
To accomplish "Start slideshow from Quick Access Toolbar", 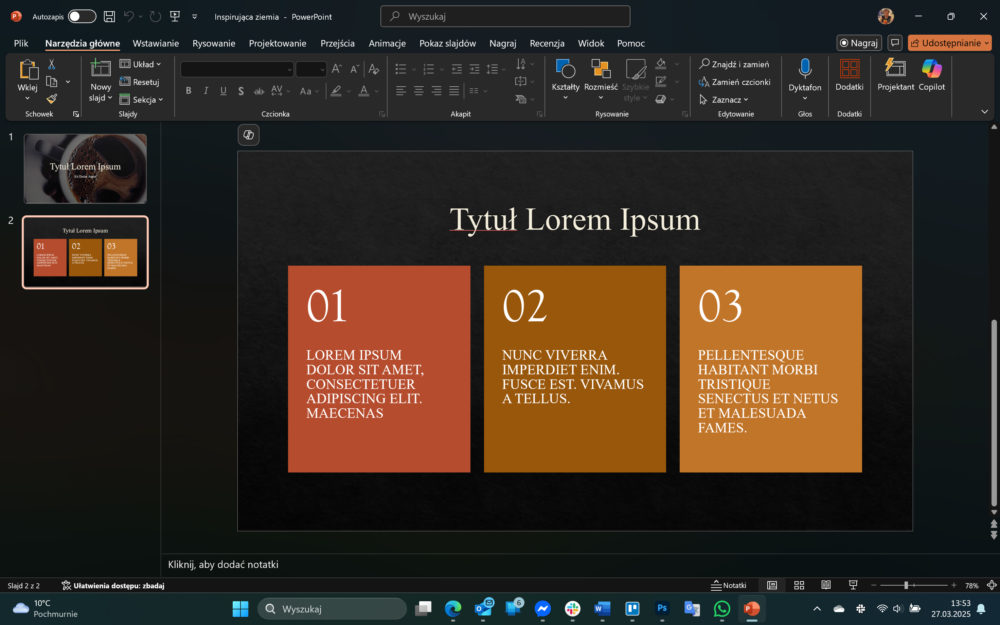I will pos(175,17).
